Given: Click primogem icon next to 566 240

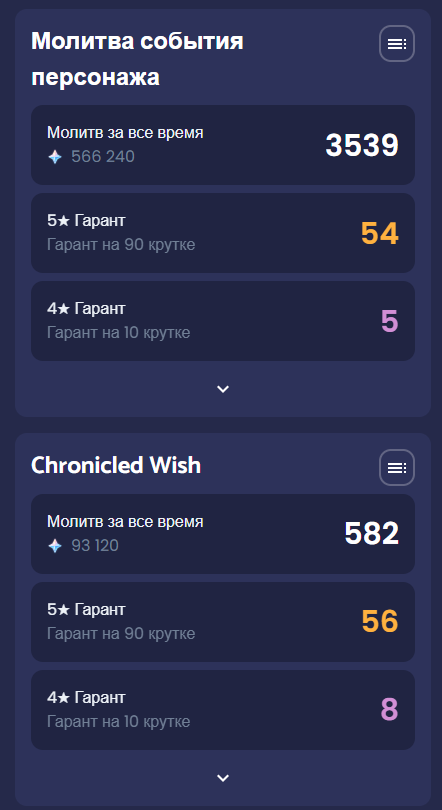Looking at the screenshot, I should click(x=55, y=157).
